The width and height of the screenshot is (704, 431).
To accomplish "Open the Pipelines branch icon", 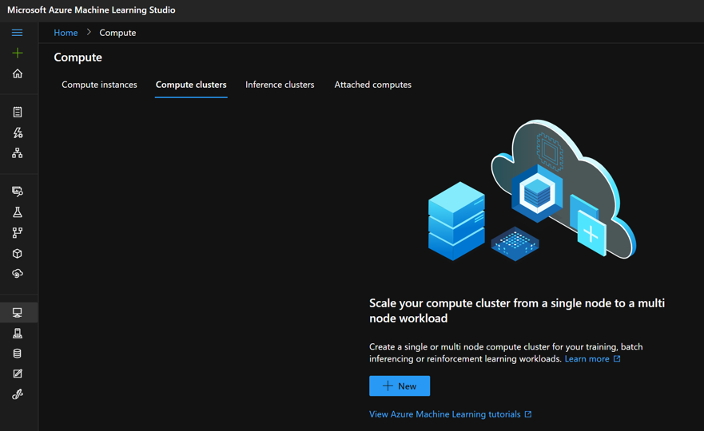I will coord(17,233).
